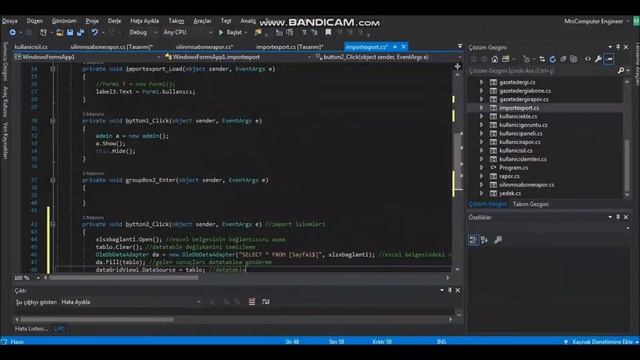Open the Araçlar menu

pos(202,21)
